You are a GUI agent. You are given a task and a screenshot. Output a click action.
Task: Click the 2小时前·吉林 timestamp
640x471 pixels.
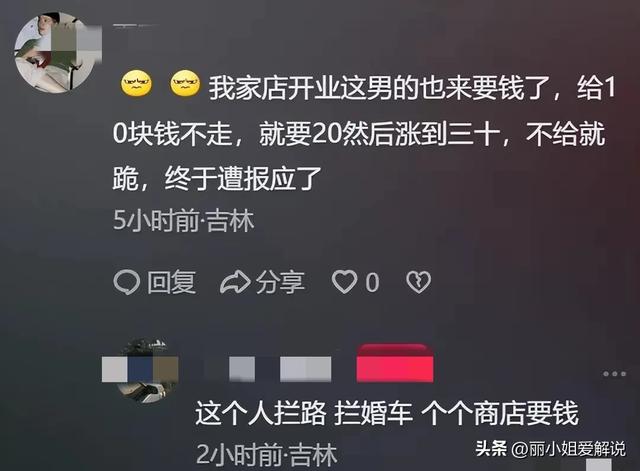(267, 454)
